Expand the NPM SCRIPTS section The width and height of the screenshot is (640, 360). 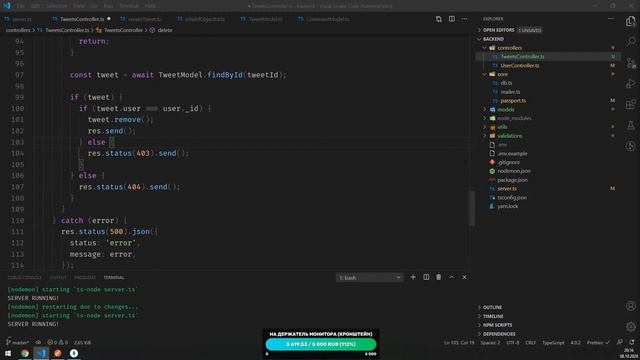[497, 325]
